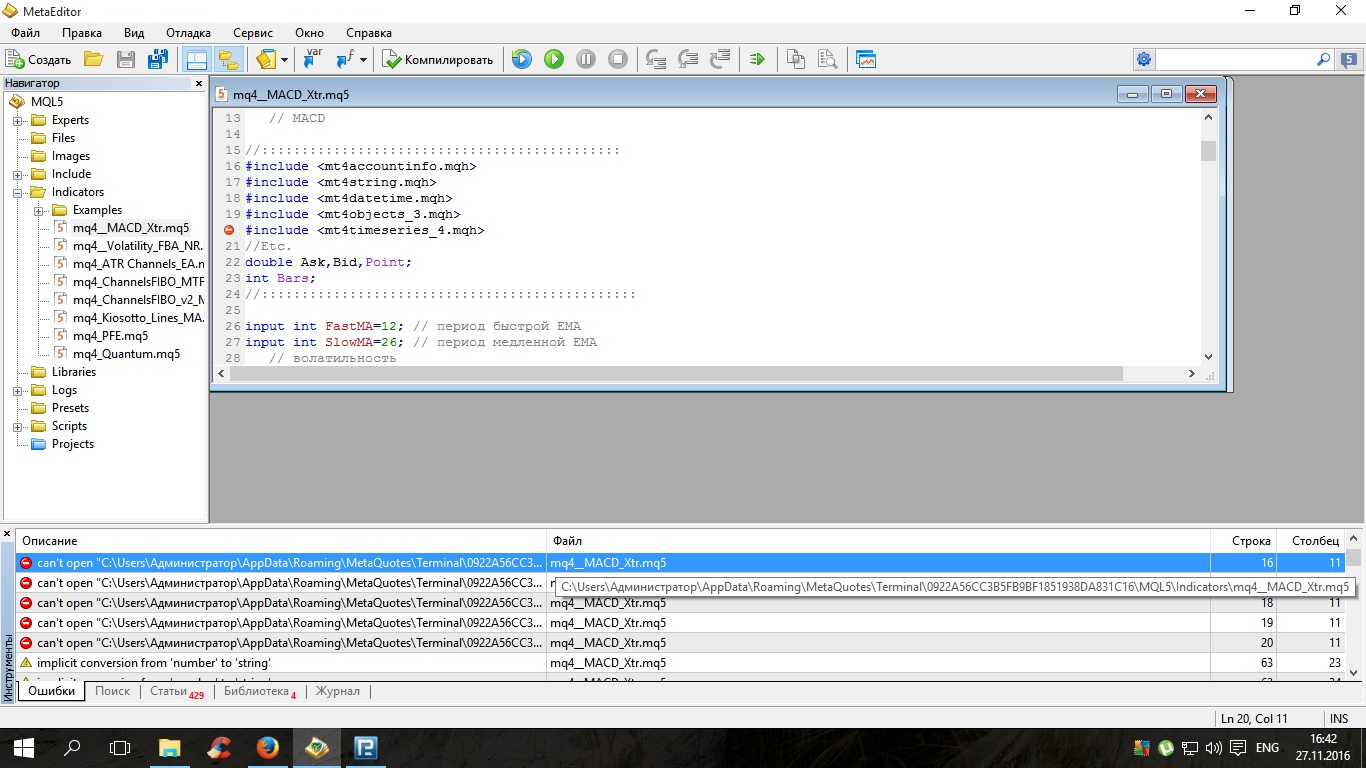This screenshot has width=1366, height=768.
Task: Start debugging with green play icon
Action: pyautogui.click(x=554, y=60)
